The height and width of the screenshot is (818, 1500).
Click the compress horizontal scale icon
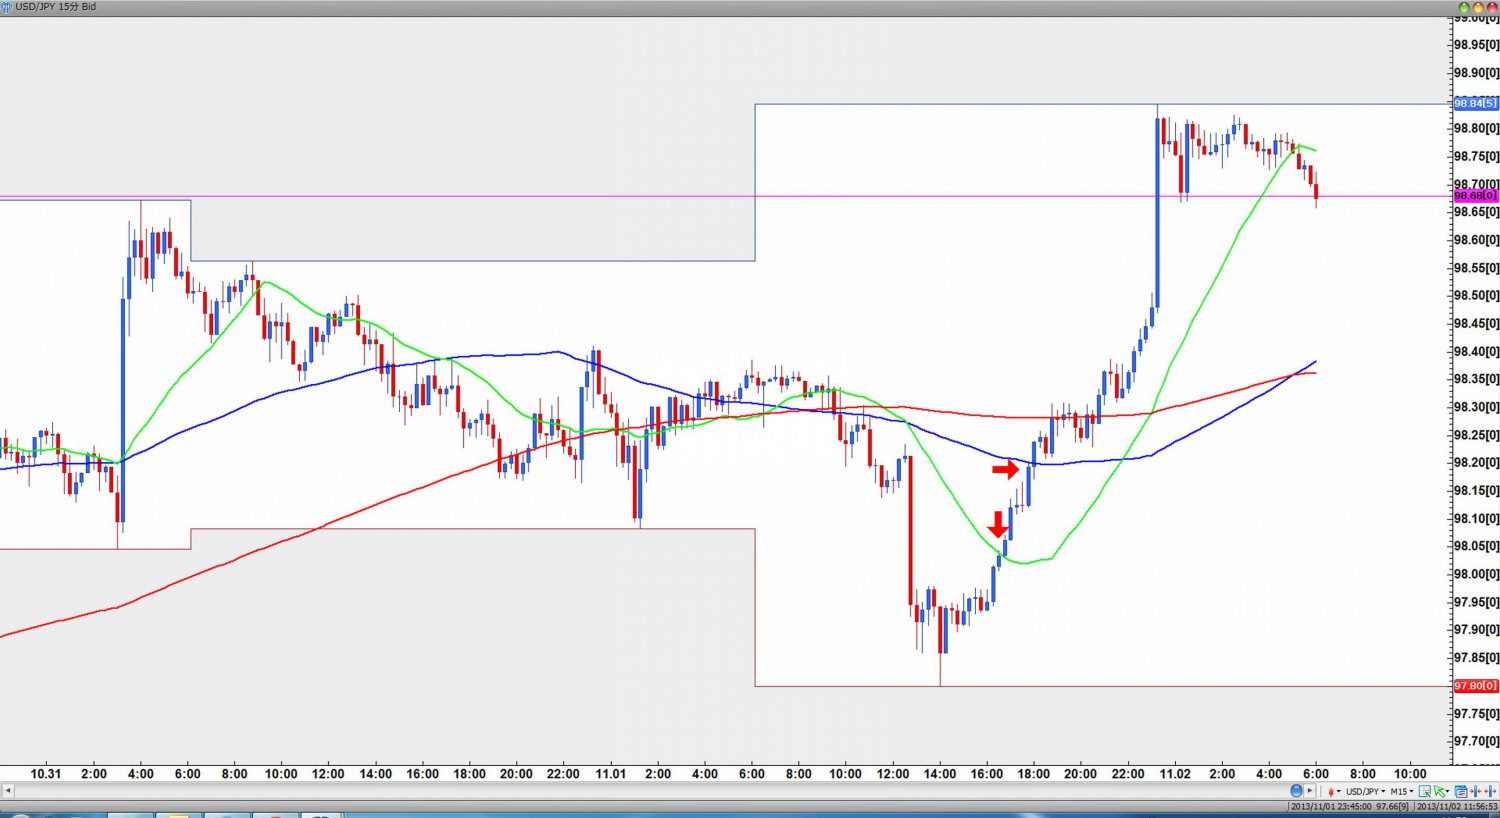click(x=1476, y=791)
